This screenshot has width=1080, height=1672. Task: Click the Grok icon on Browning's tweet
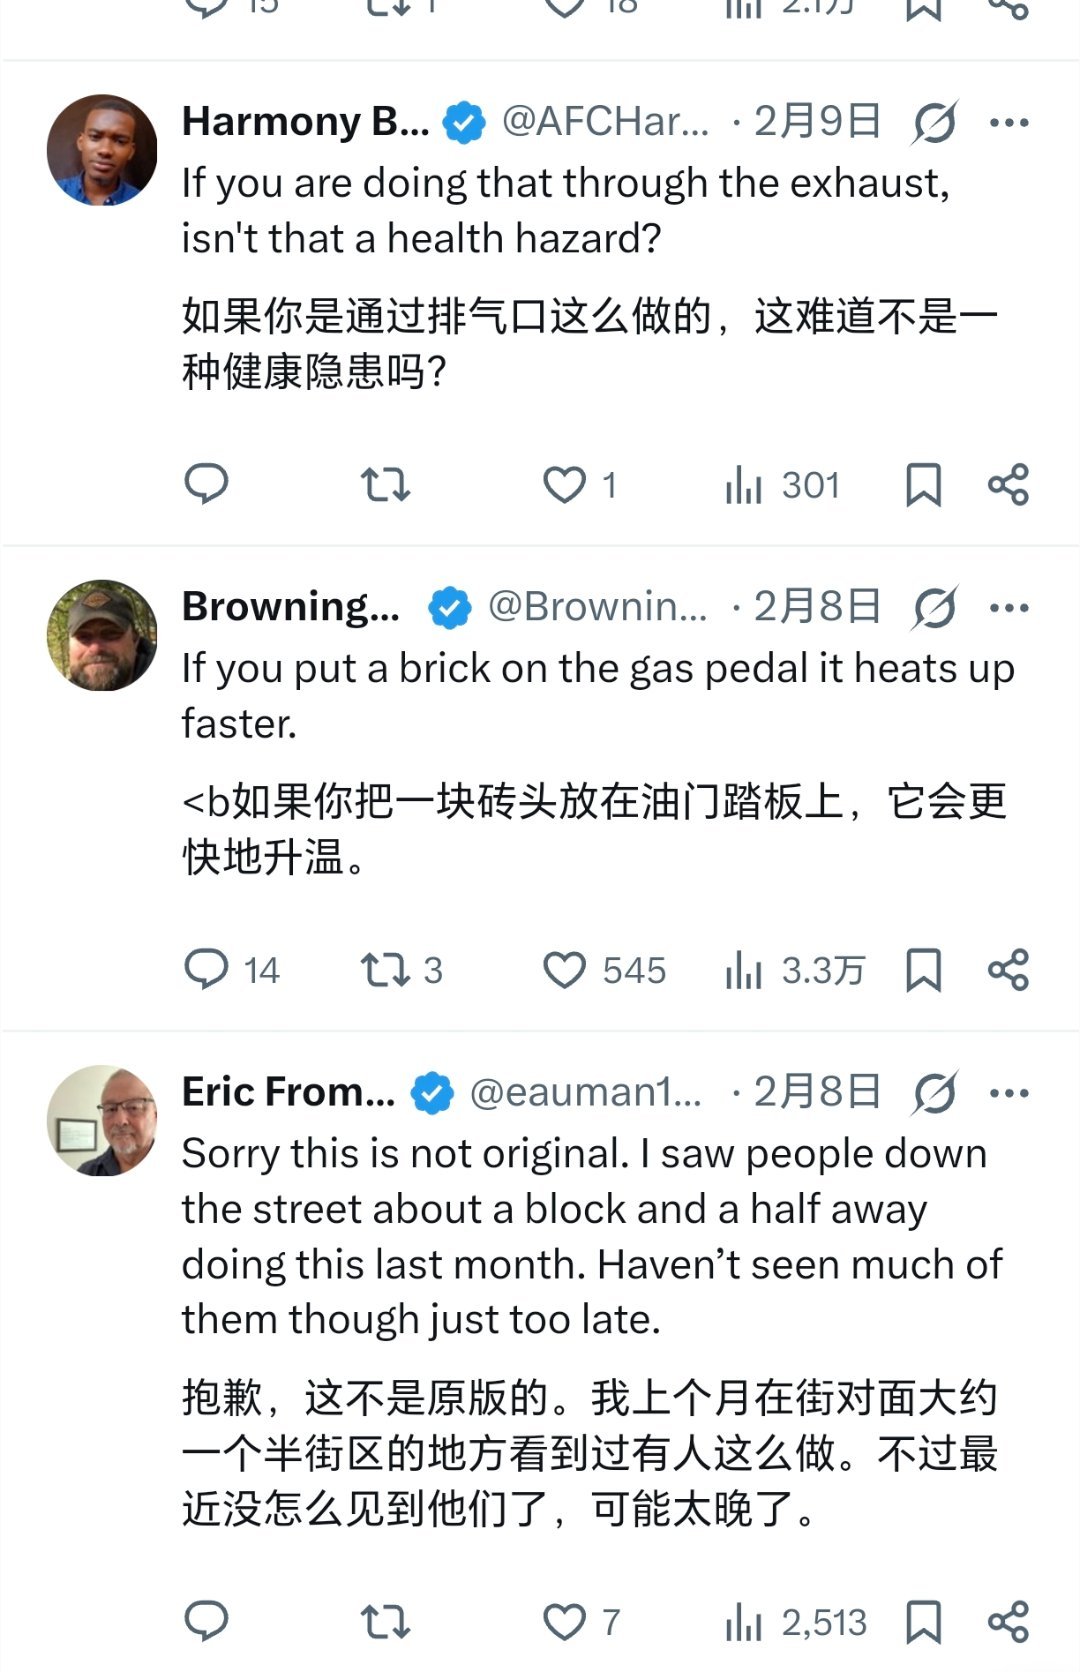coord(935,605)
